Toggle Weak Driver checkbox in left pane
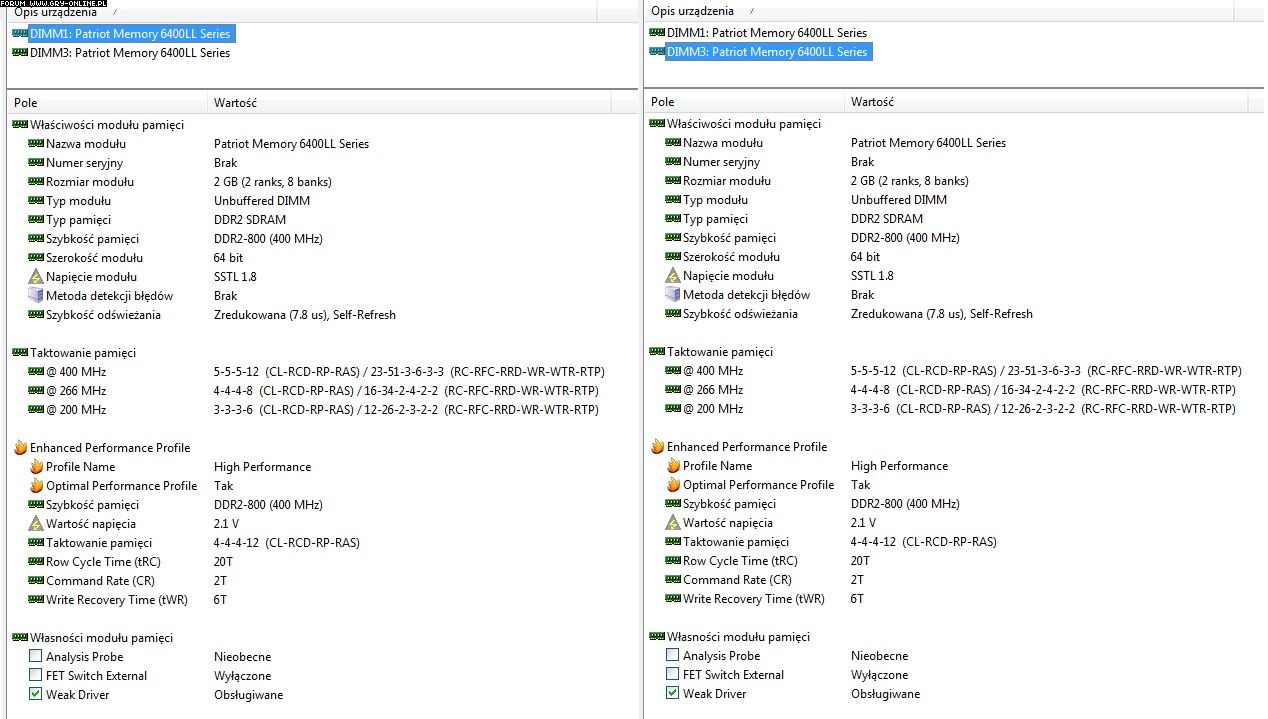 (36, 694)
